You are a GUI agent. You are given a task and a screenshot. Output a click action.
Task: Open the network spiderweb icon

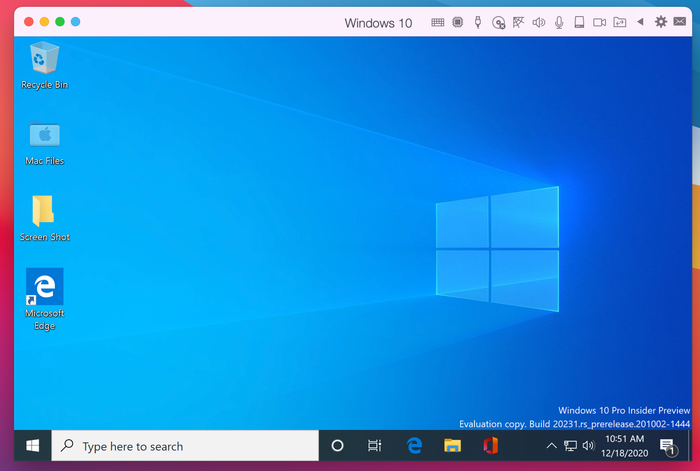tap(518, 22)
